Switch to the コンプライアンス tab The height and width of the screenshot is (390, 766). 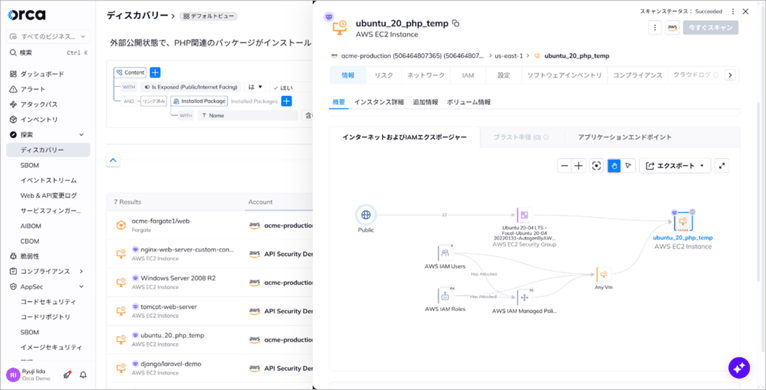tap(638, 75)
